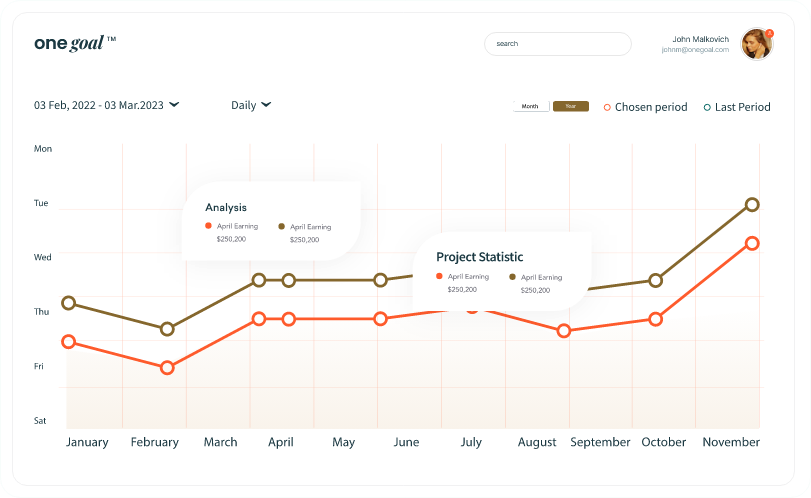
Task: Toggle the Chosen period legend circle
Action: 607,108
